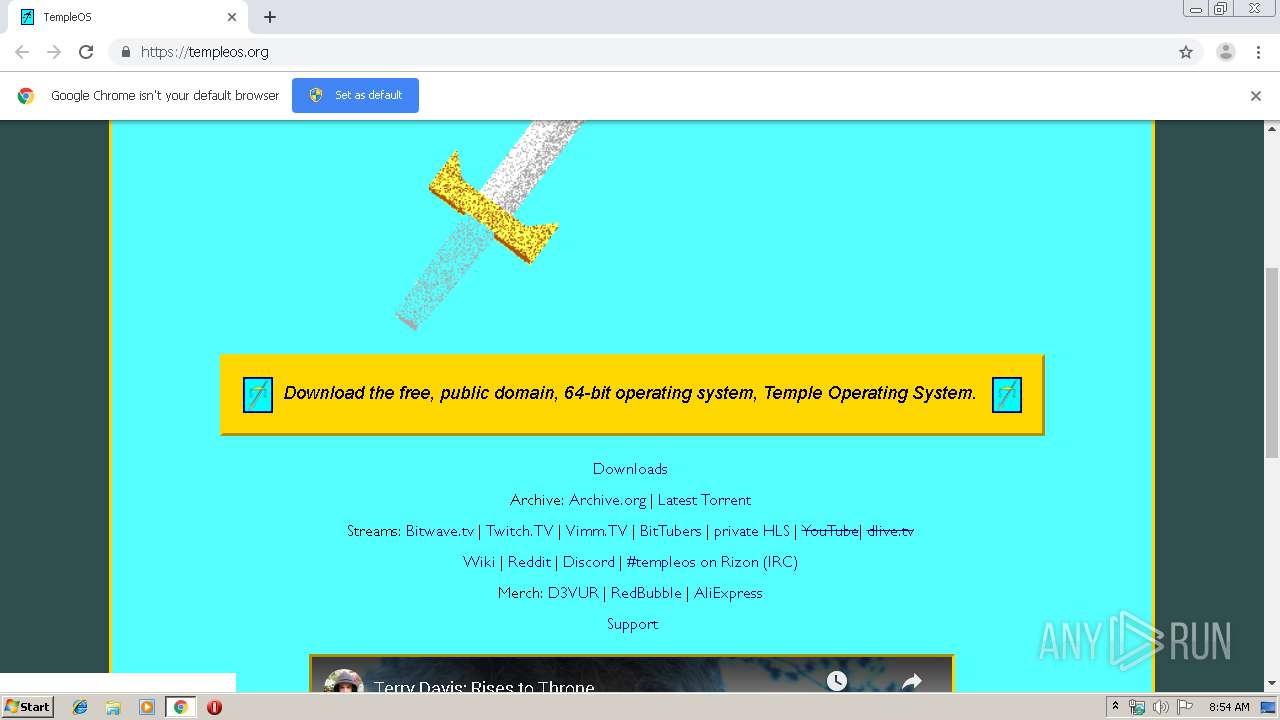
Task: Open the D3VUR merch link
Action: [573, 593]
